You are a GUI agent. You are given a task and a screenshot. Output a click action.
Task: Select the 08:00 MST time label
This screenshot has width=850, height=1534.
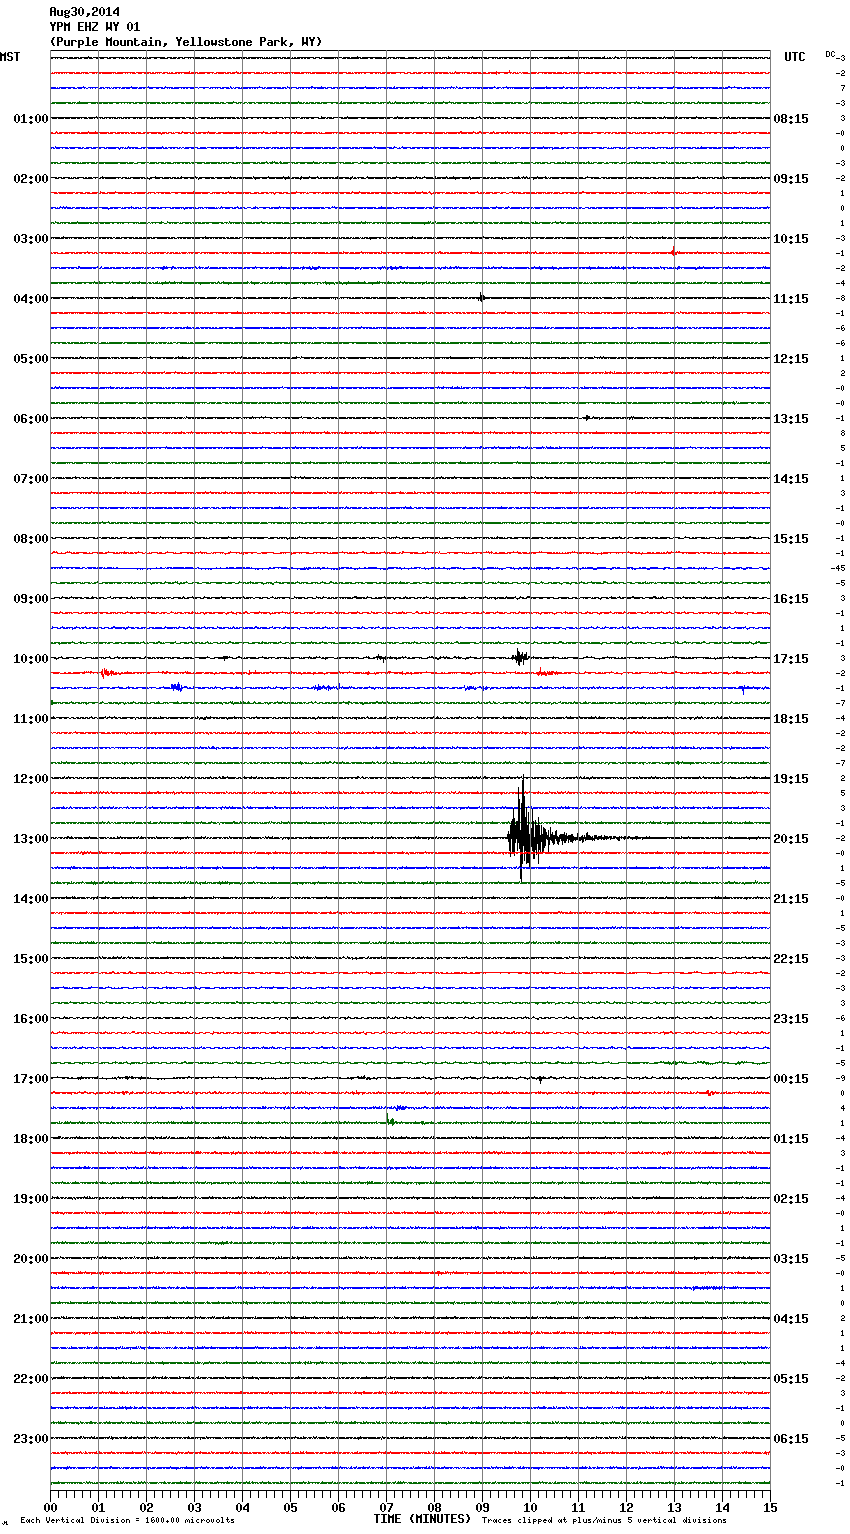click(31, 539)
